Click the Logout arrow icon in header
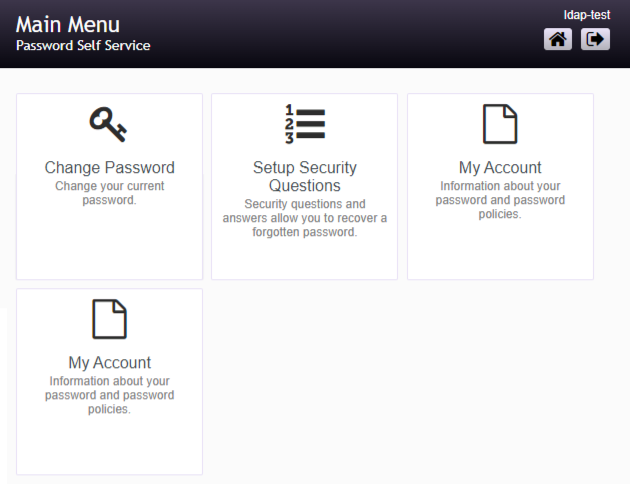The width and height of the screenshot is (630, 484). coord(595,39)
